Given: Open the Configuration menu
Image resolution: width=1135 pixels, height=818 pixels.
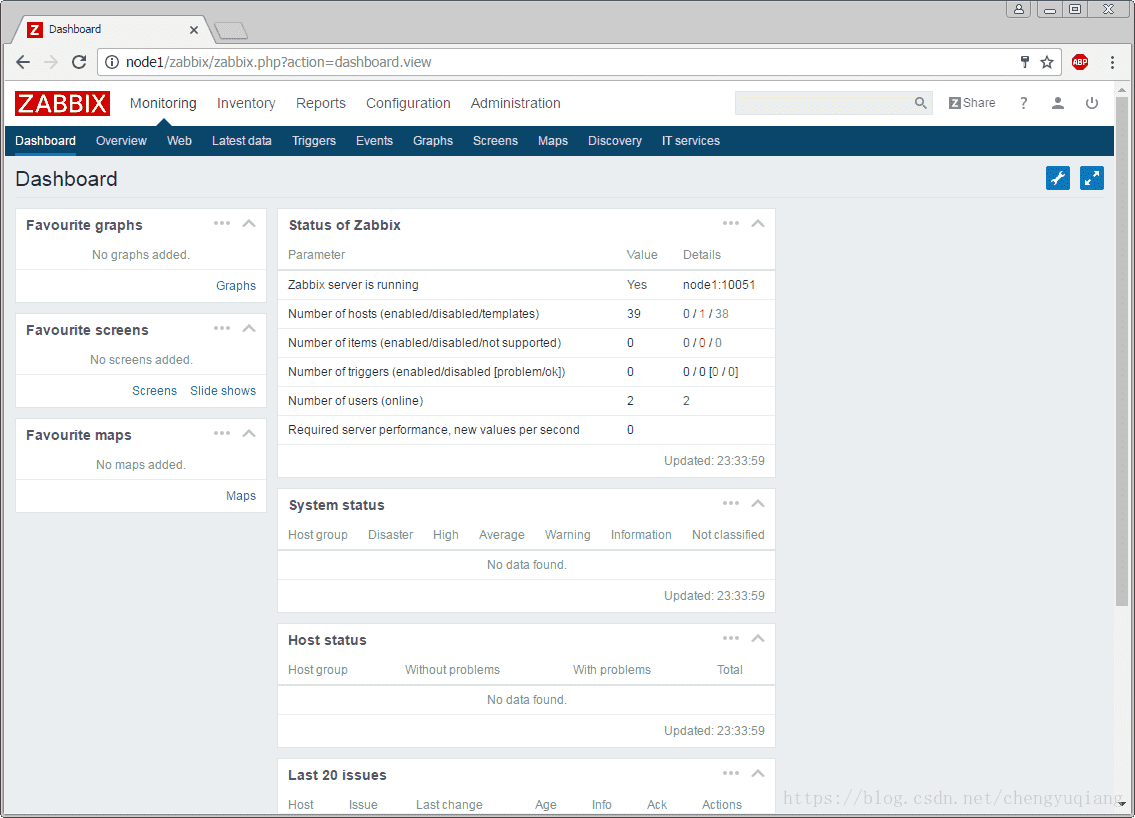Looking at the screenshot, I should (408, 104).
